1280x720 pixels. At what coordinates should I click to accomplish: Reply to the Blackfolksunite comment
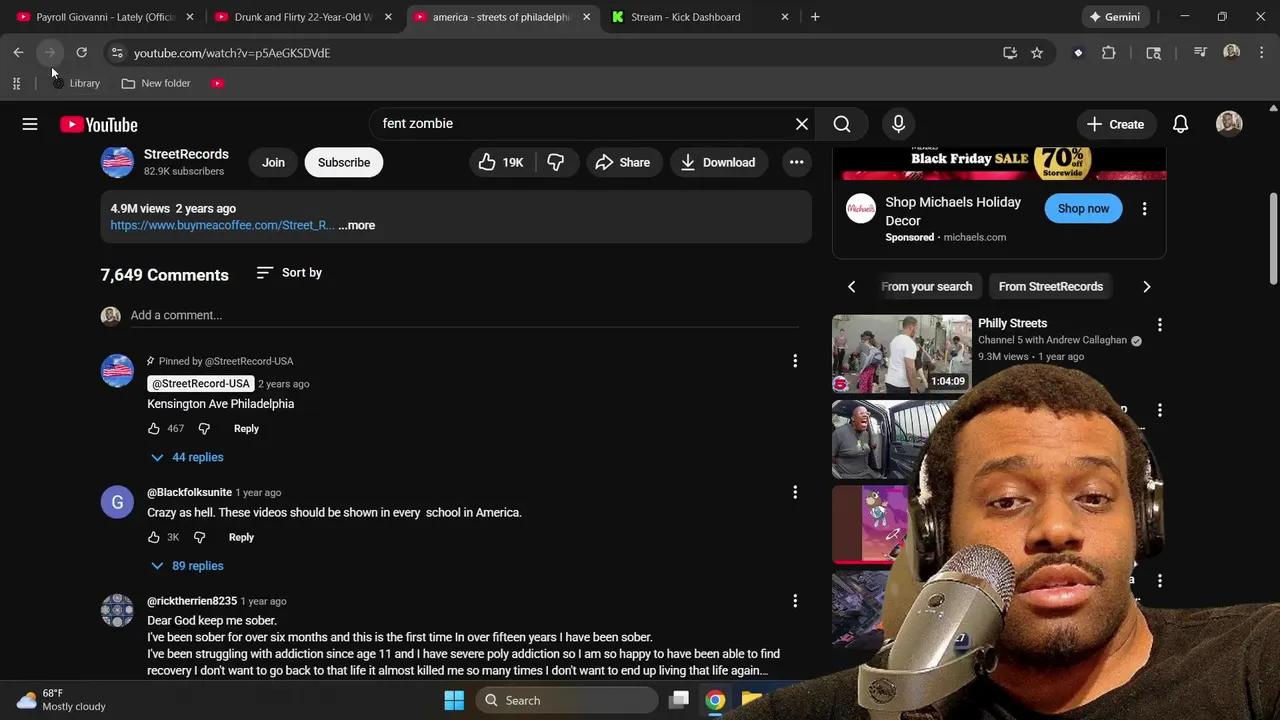click(241, 537)
